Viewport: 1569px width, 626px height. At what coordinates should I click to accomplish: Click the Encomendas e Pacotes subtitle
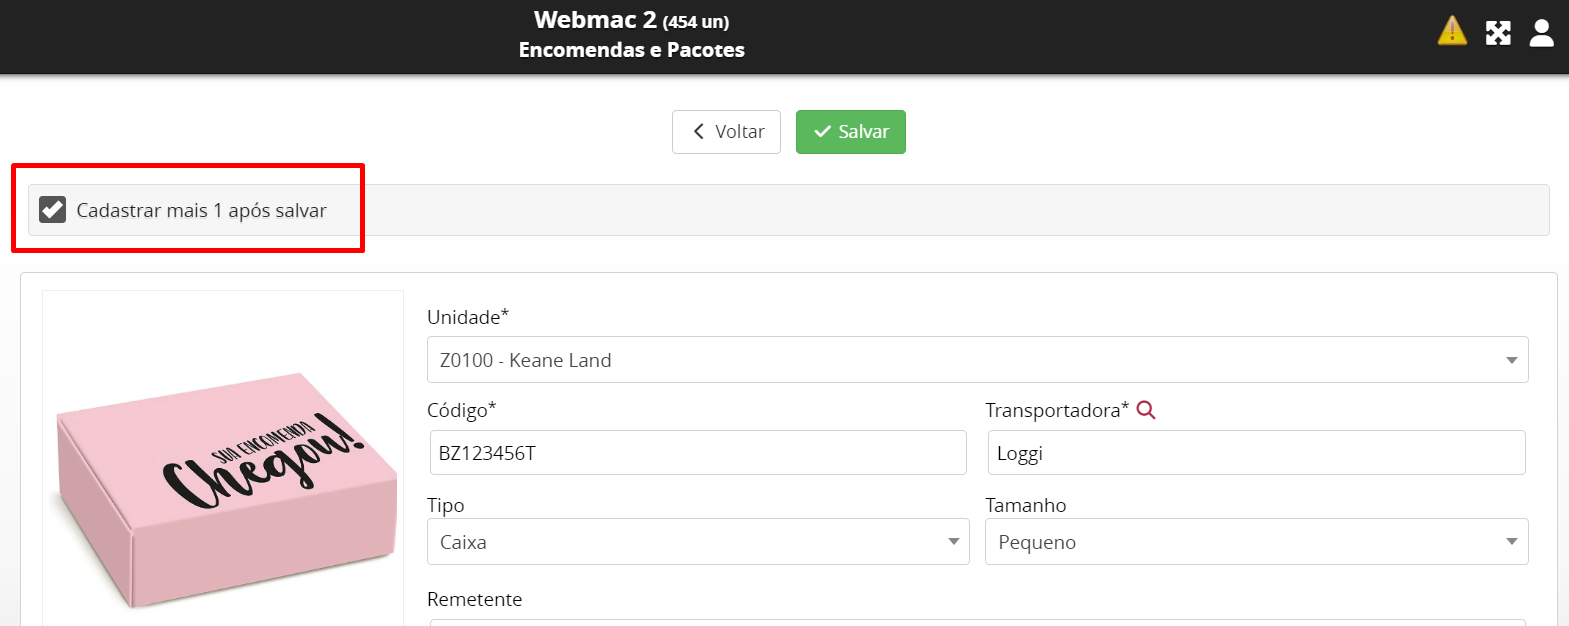point(631,50)
